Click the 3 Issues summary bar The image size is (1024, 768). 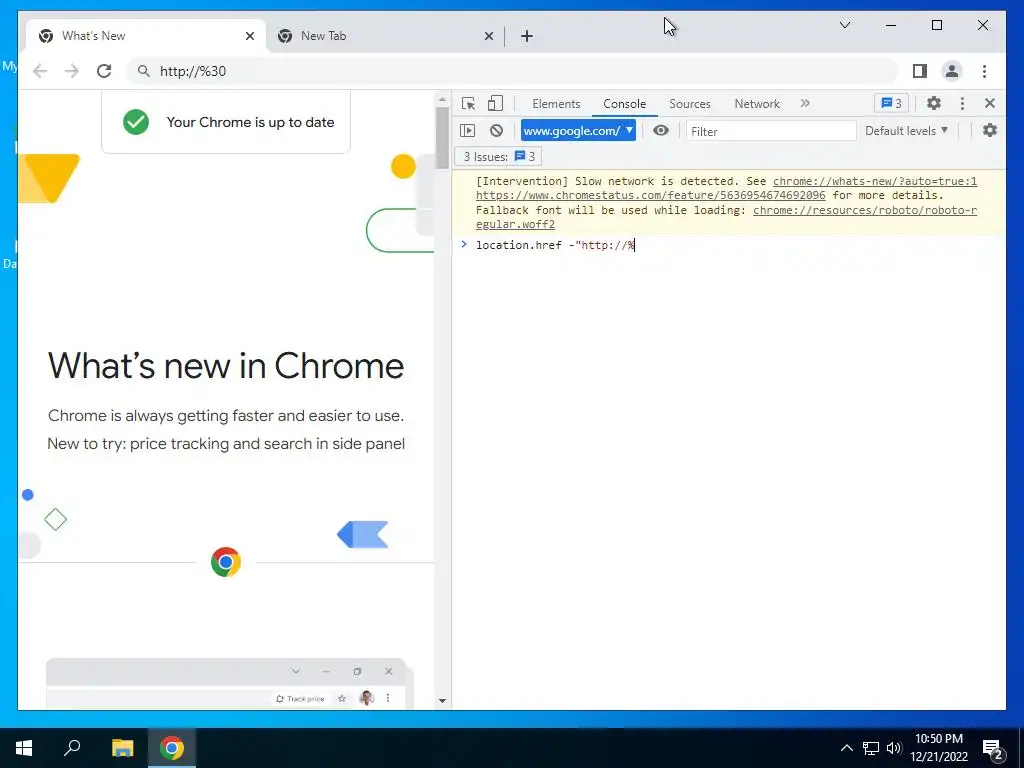(499, 157)
